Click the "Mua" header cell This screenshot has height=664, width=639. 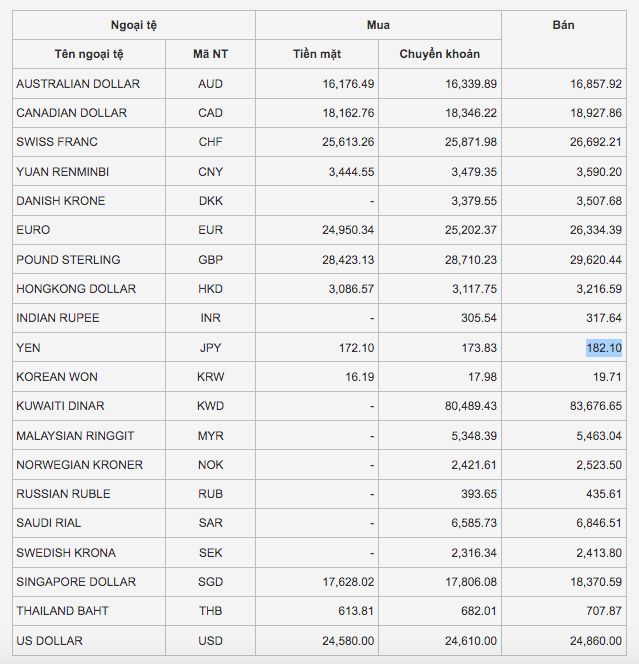click(377, 25)
